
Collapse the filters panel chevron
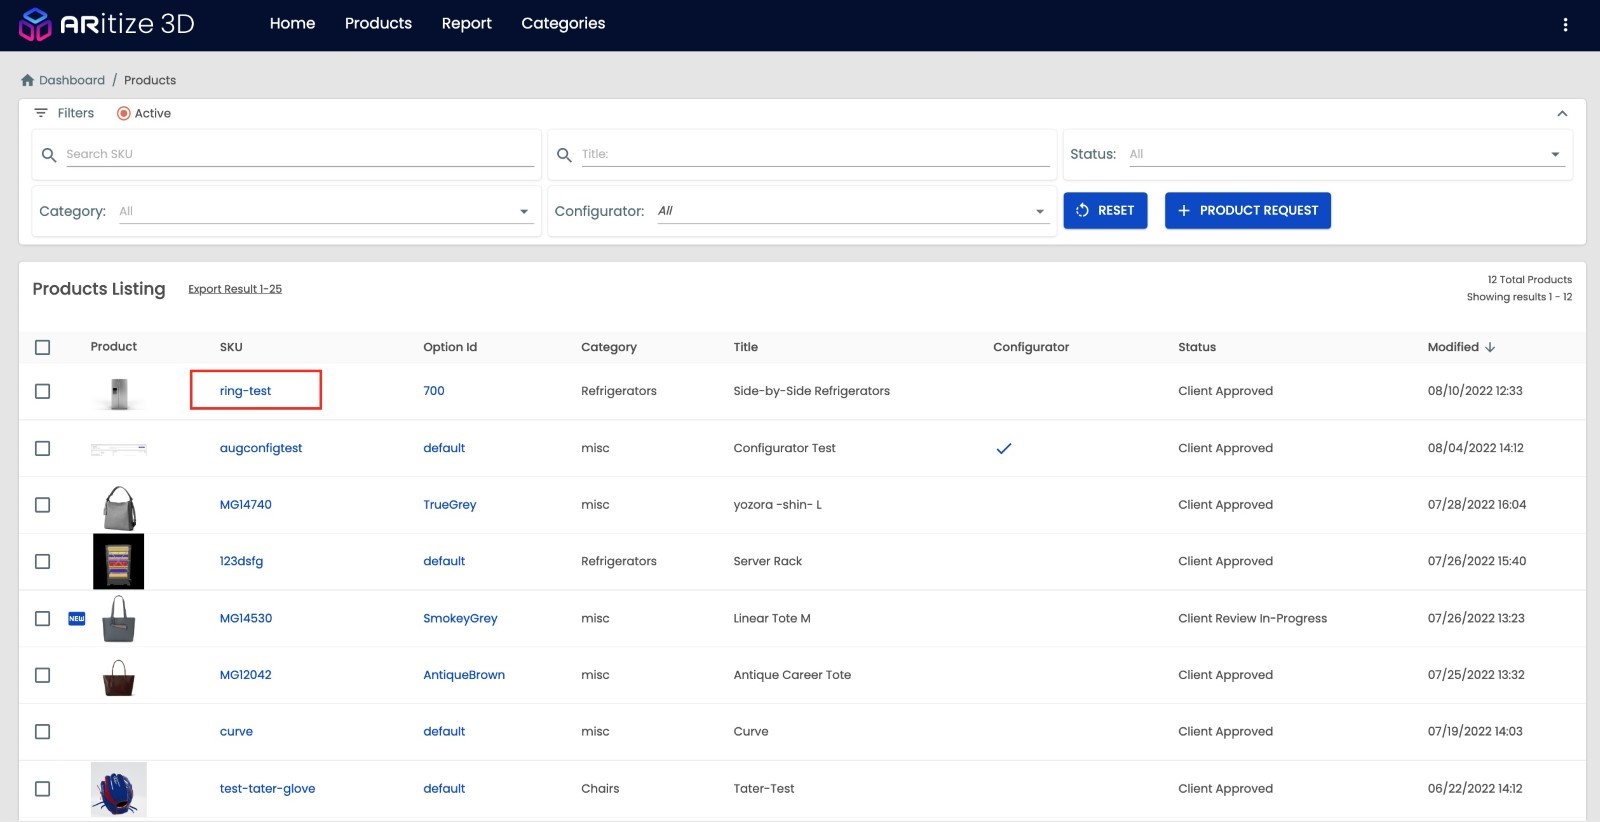[x=1562, y=113]
